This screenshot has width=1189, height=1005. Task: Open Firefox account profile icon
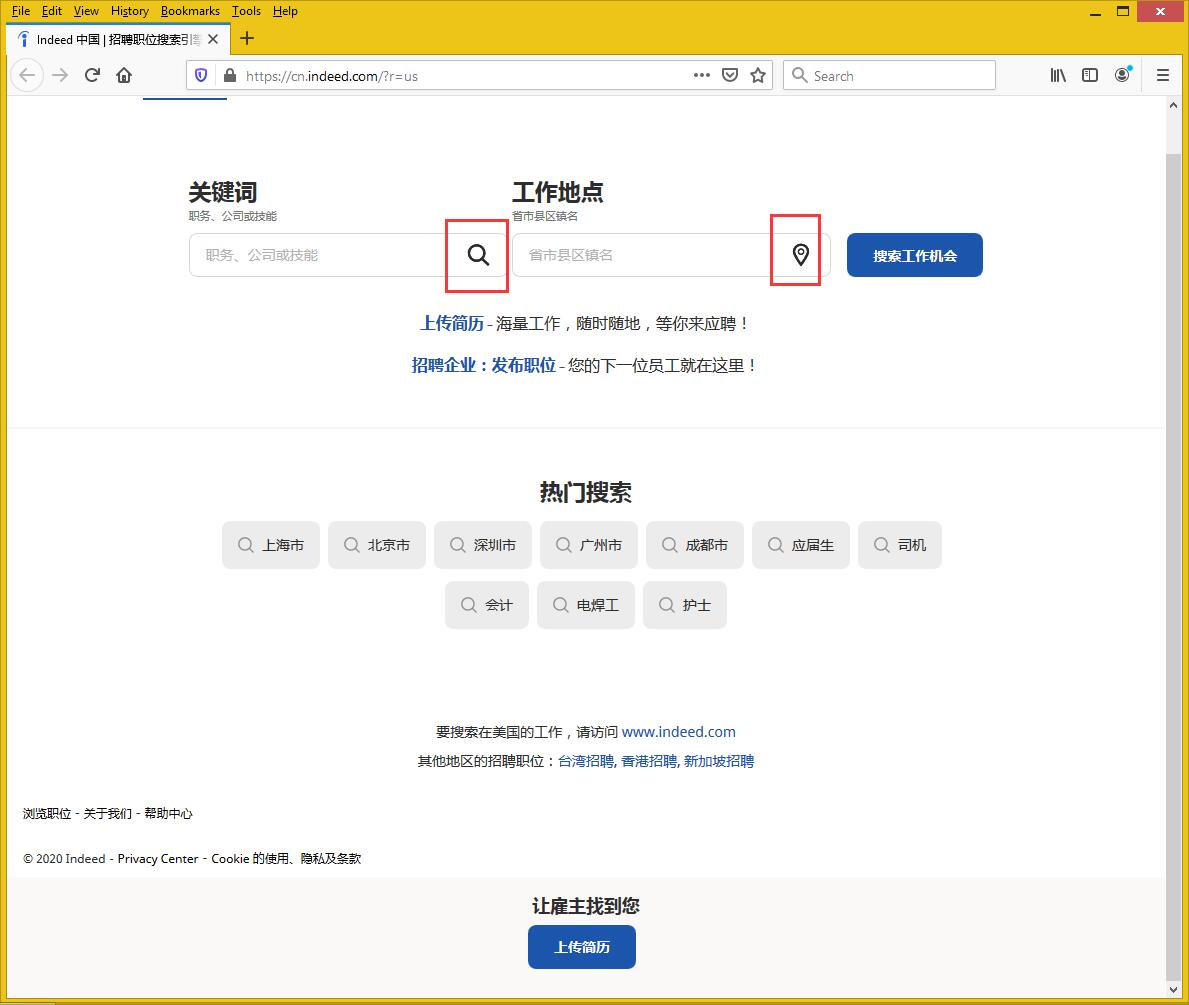point(1122,75)
